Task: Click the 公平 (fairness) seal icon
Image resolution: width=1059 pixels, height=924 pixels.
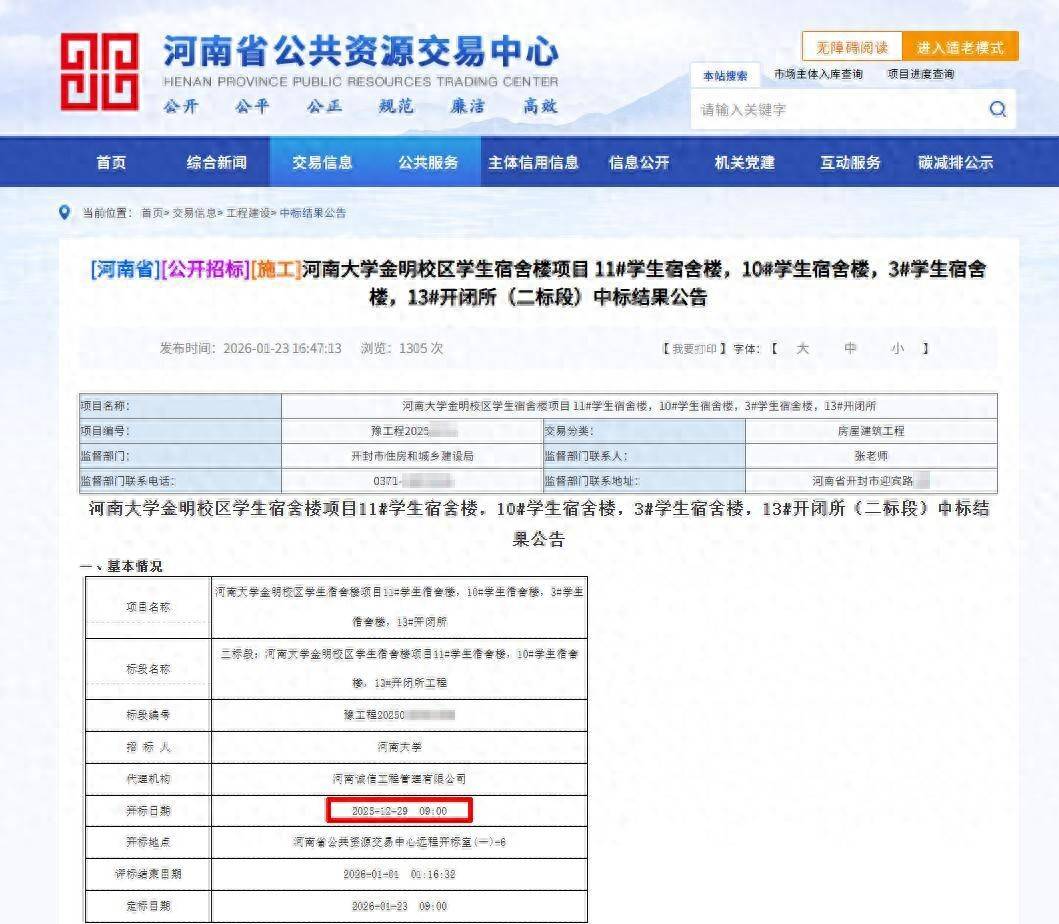Action: 255,104
